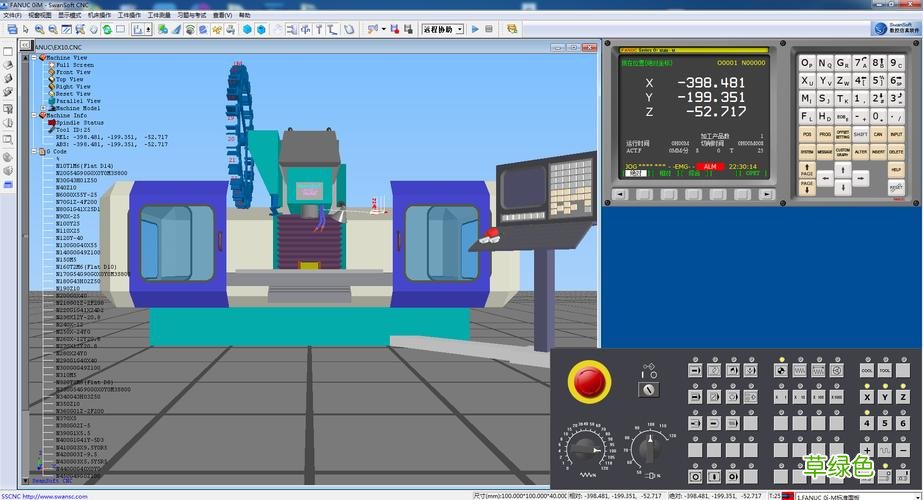The width and height of the screenshot is (923, 500).
Task: Click the 绝对 softkey on the CNC screen
Action: [x=634, y=173]
